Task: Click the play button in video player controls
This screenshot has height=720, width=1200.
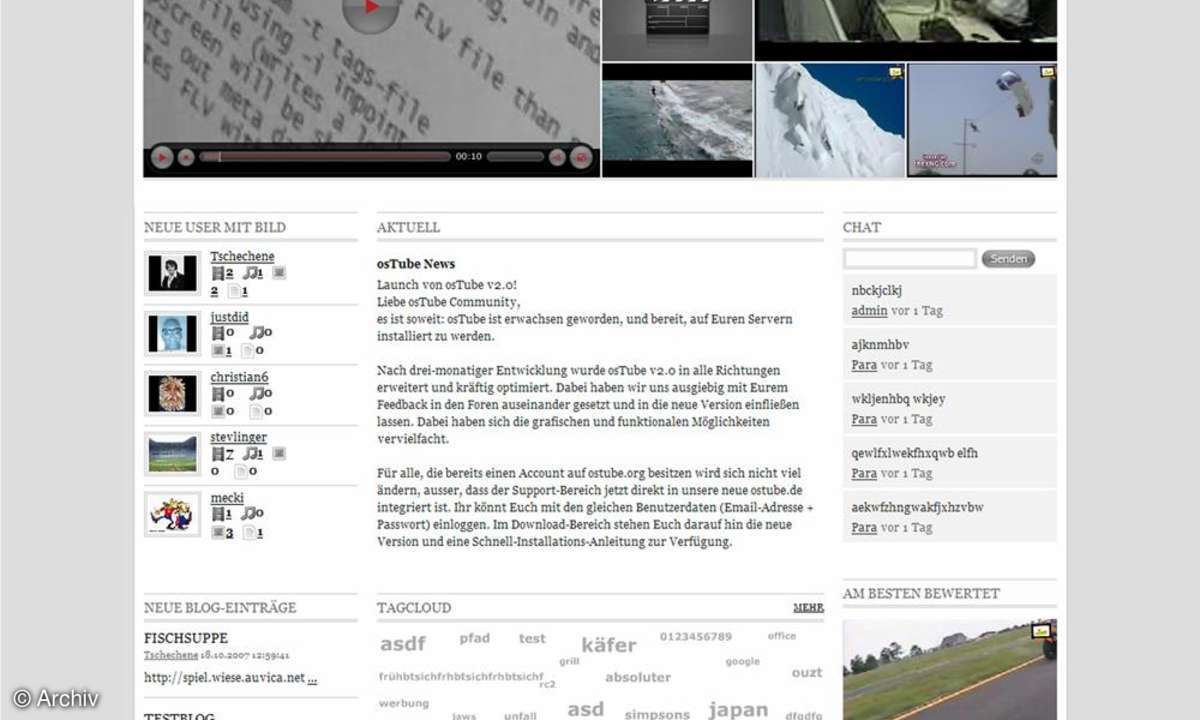Action: (162, 157)
